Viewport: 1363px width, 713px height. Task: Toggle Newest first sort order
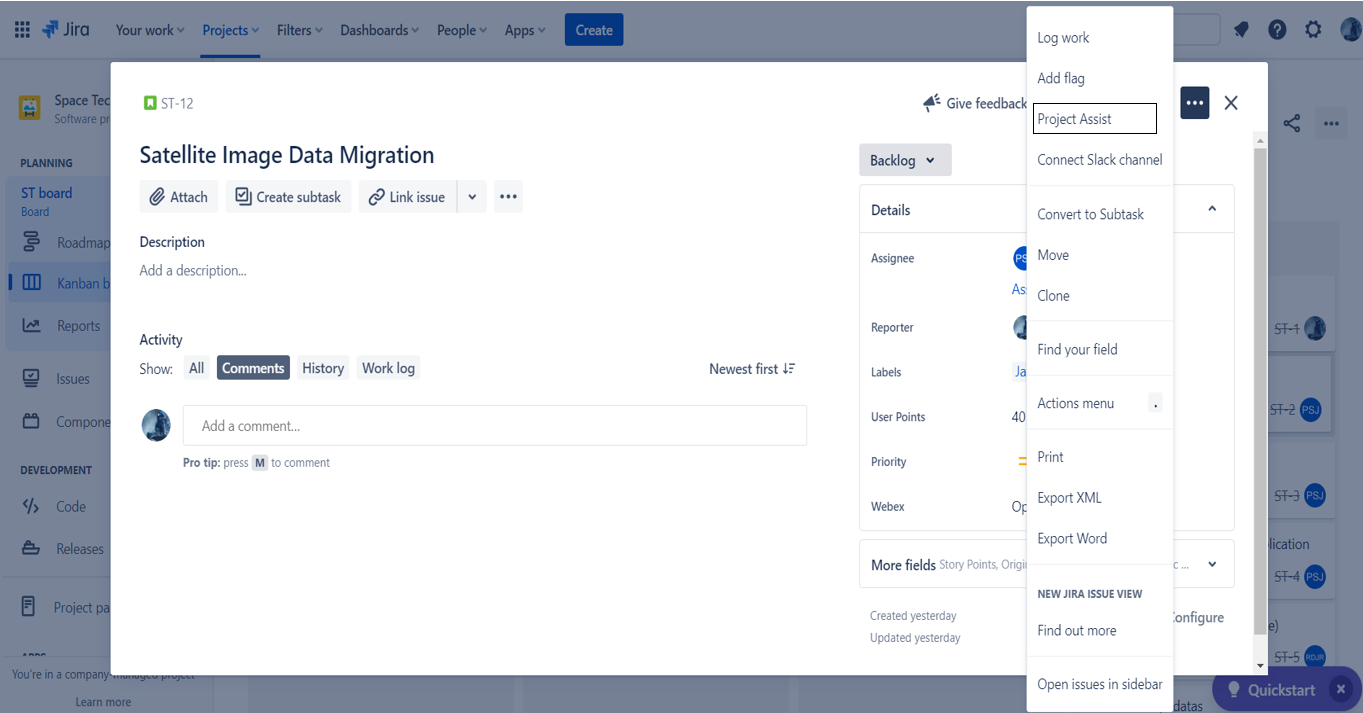coord(752,369)
